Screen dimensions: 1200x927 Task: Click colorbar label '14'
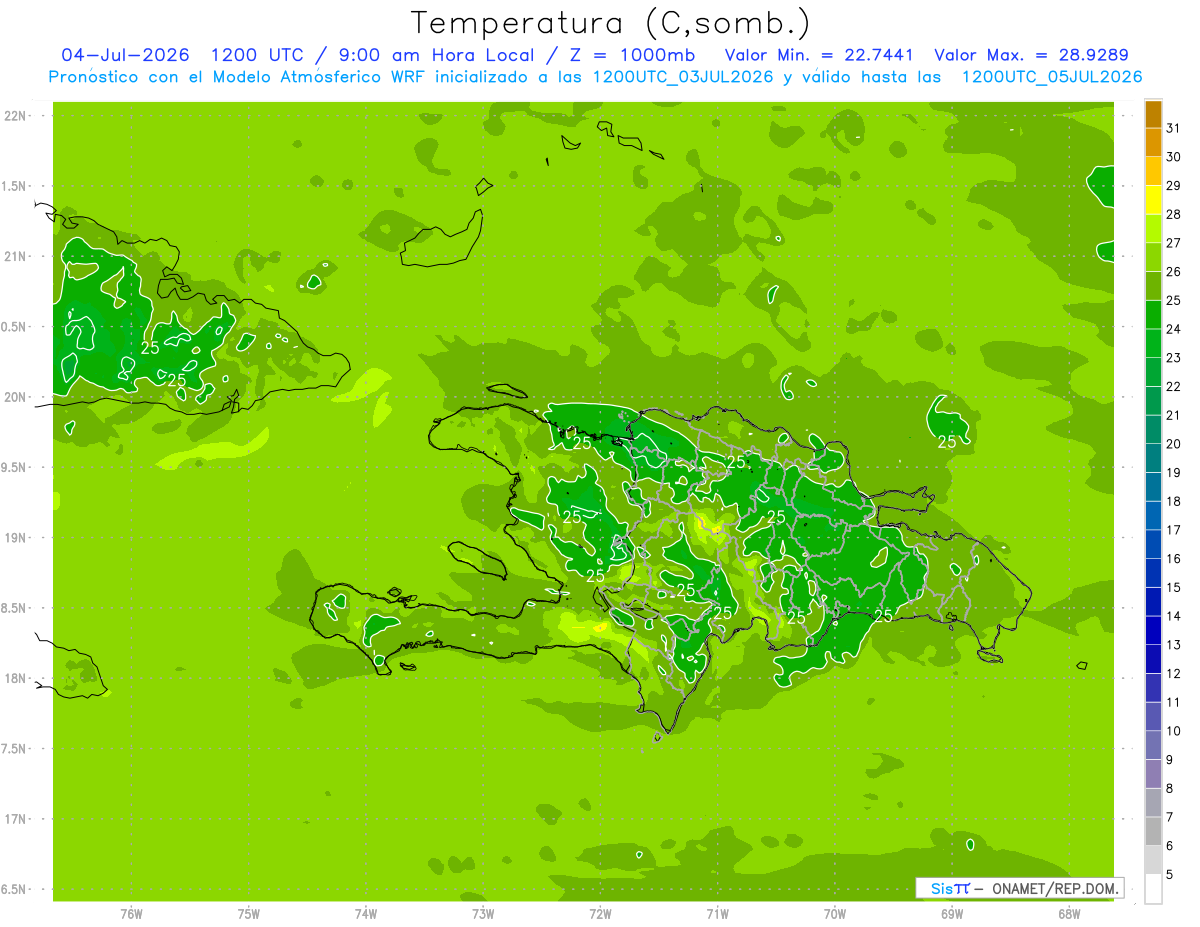pyautogui.click(x=1174, y=615)
